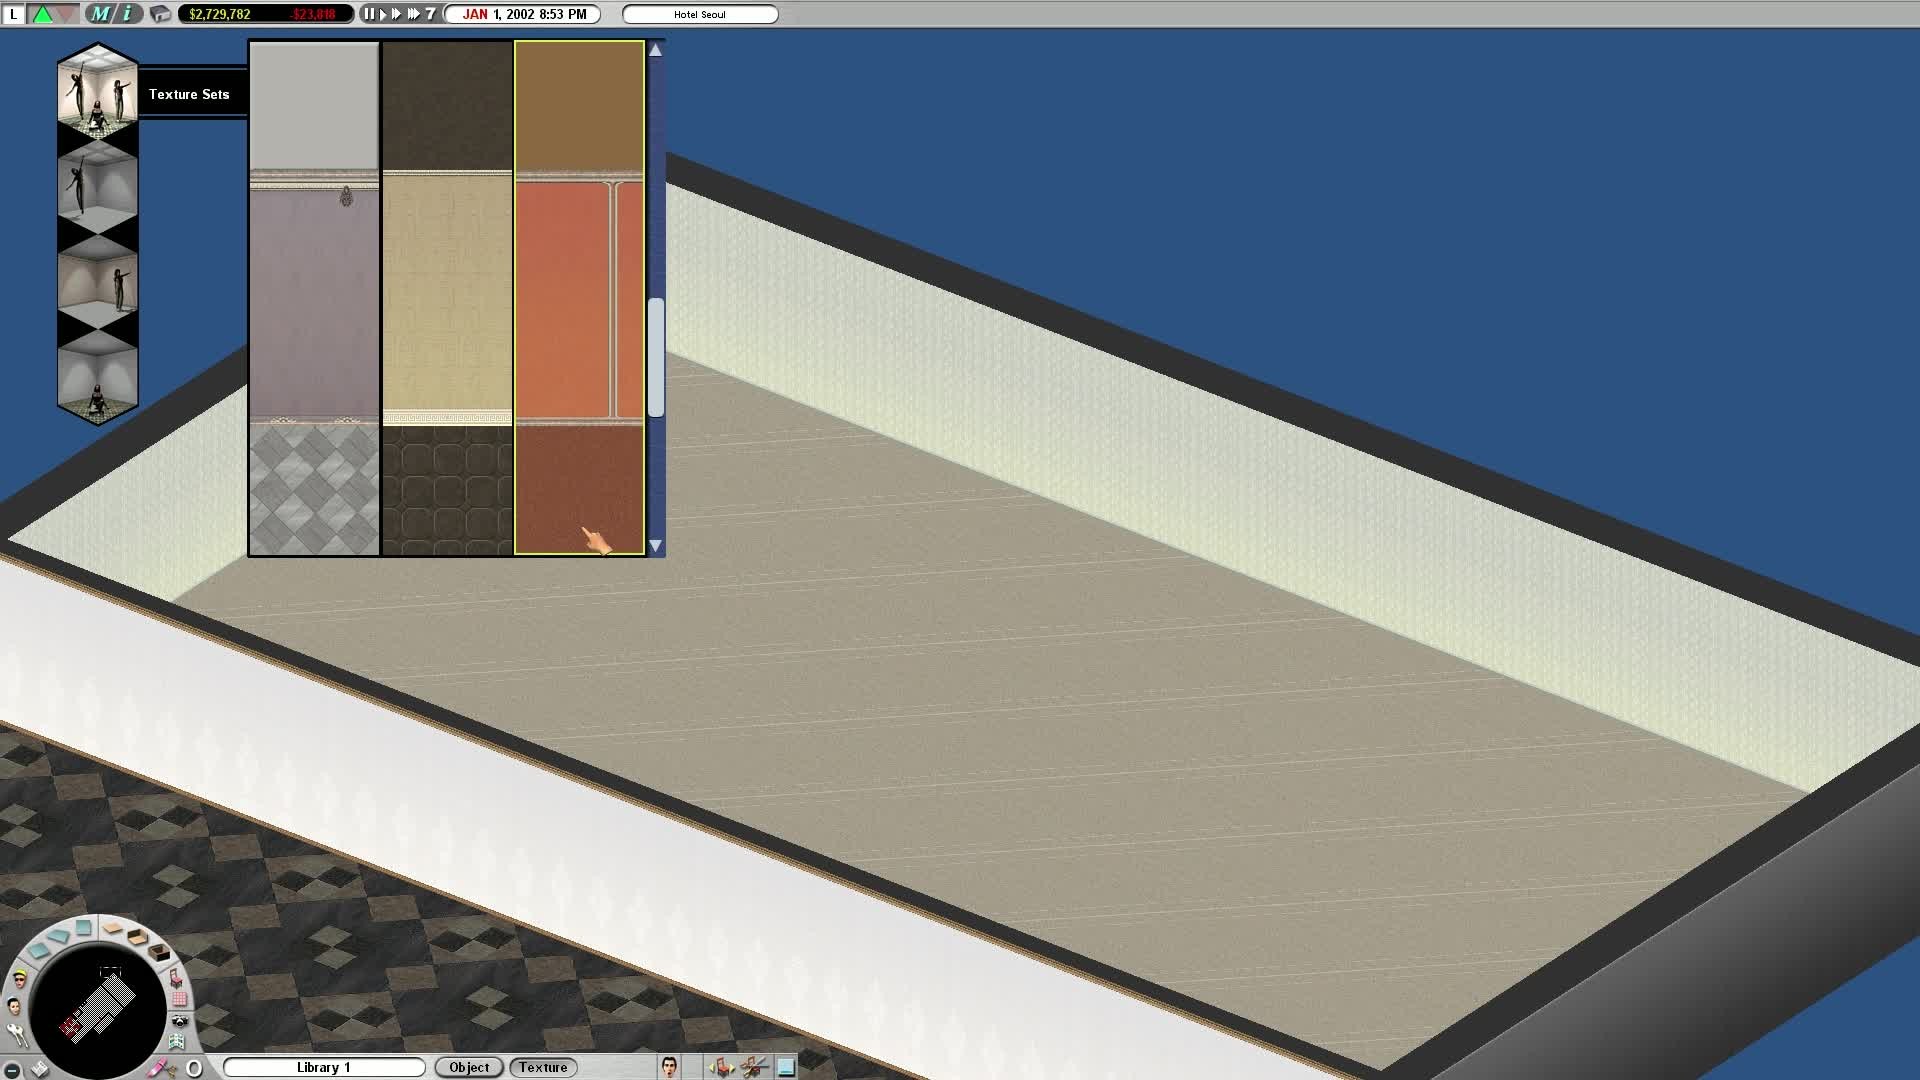Pause the game simulation
1920x1080 pixels.
[x=369, y=14]
